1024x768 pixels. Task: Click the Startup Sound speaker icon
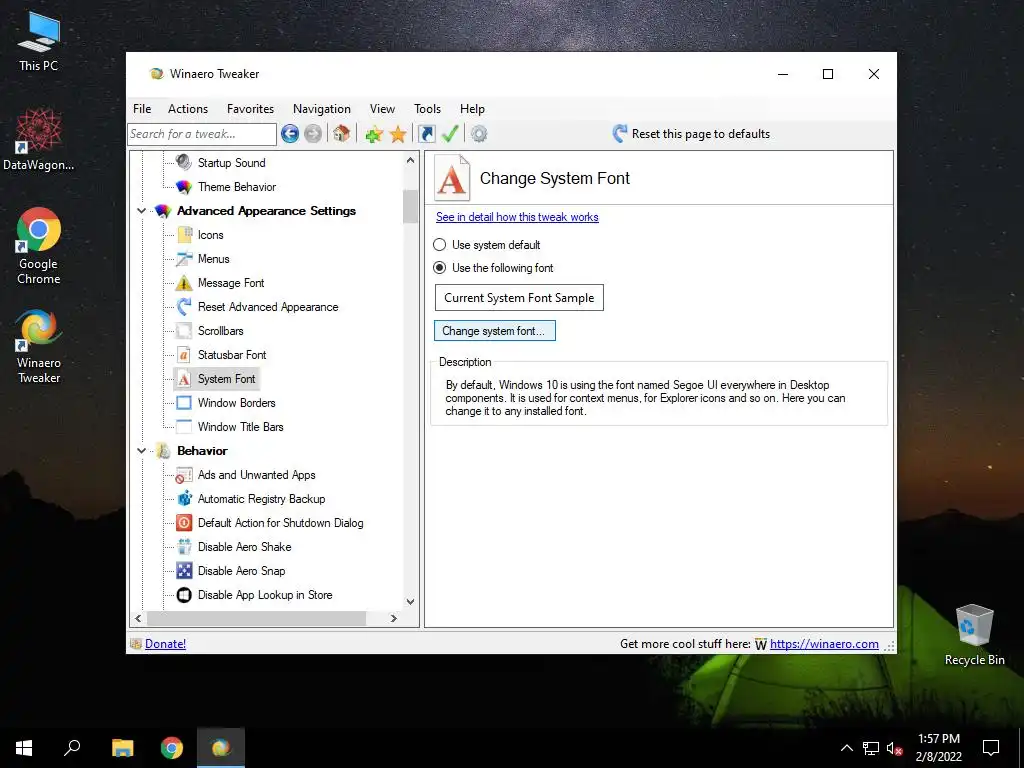(184, 162)
